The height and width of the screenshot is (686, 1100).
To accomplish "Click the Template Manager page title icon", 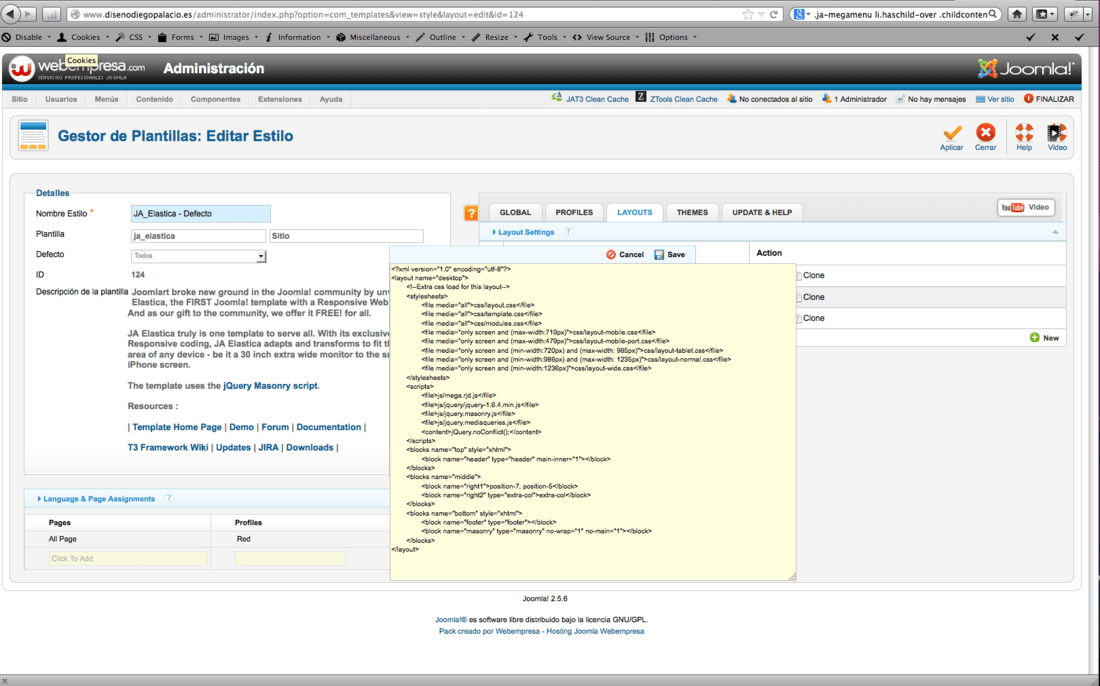I will click(x=33, y=135).
